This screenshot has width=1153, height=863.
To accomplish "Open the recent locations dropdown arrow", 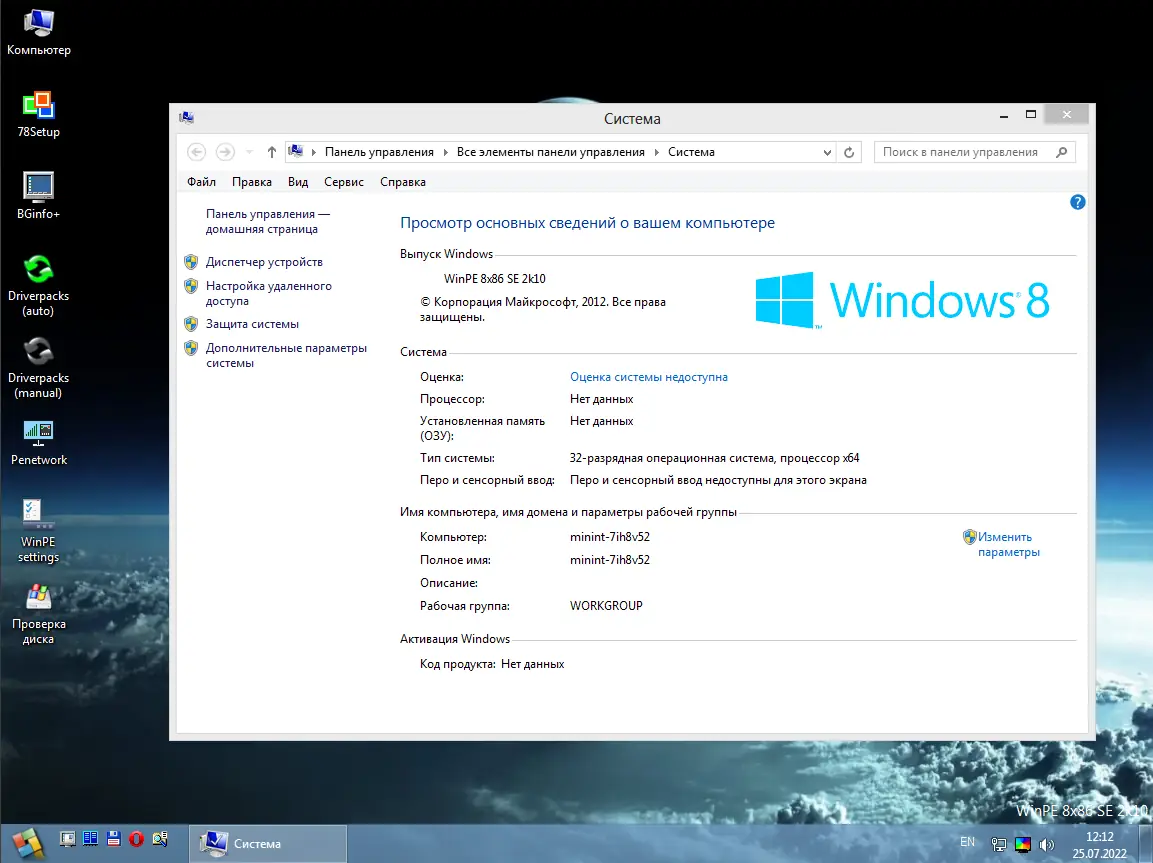I will point(249,152).
